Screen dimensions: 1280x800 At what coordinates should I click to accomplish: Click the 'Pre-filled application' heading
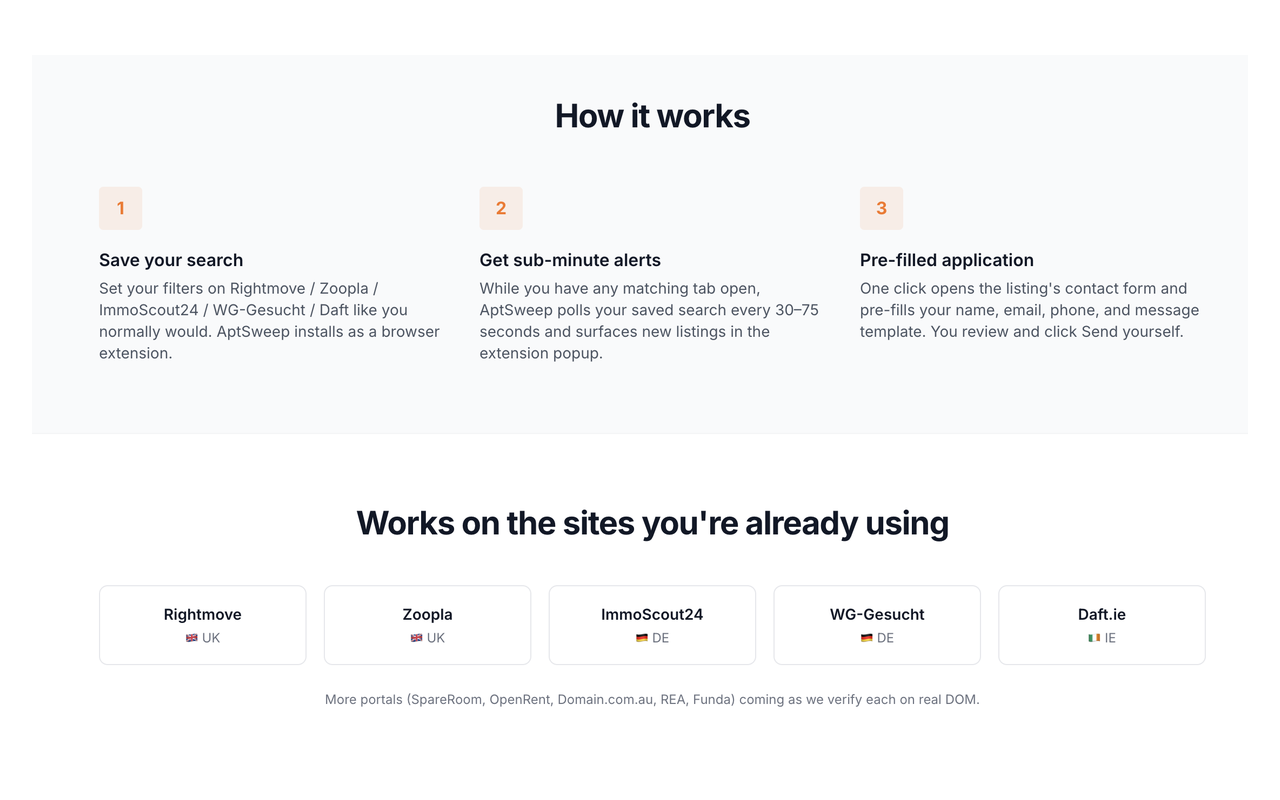tap(947, 260)
